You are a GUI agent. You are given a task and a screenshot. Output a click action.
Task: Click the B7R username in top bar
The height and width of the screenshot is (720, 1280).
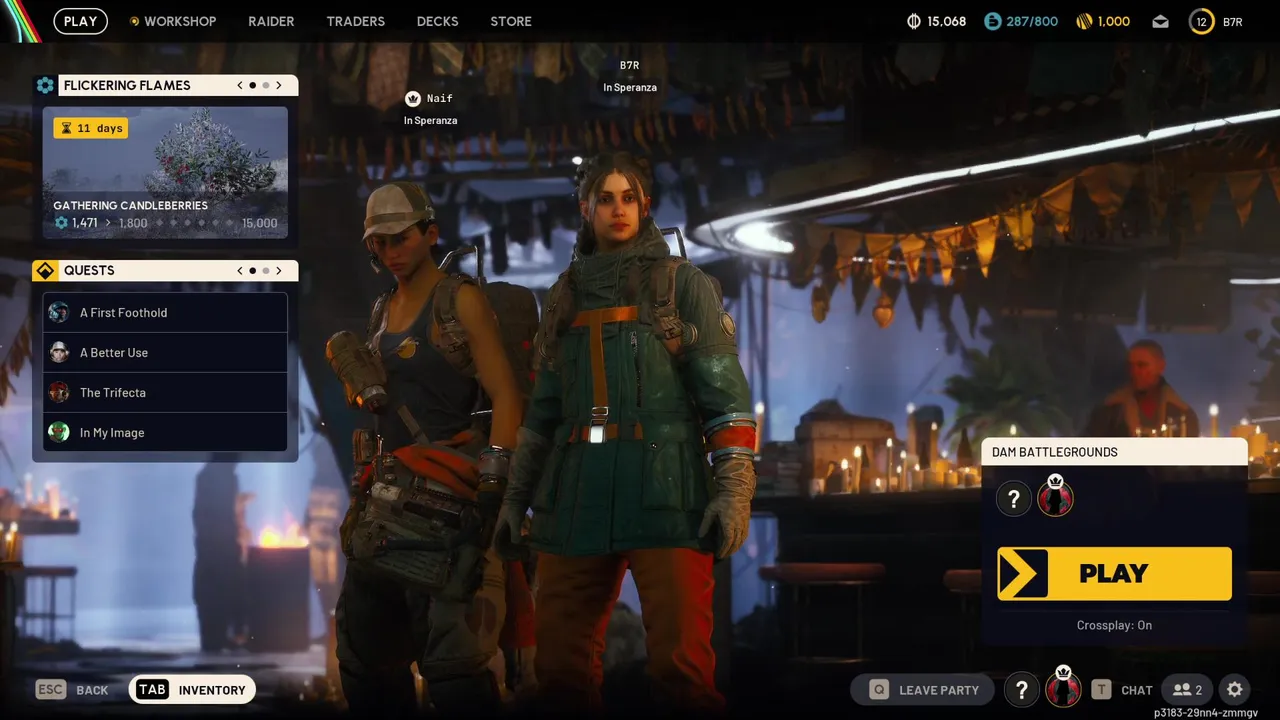click(x=1232, y=21)
